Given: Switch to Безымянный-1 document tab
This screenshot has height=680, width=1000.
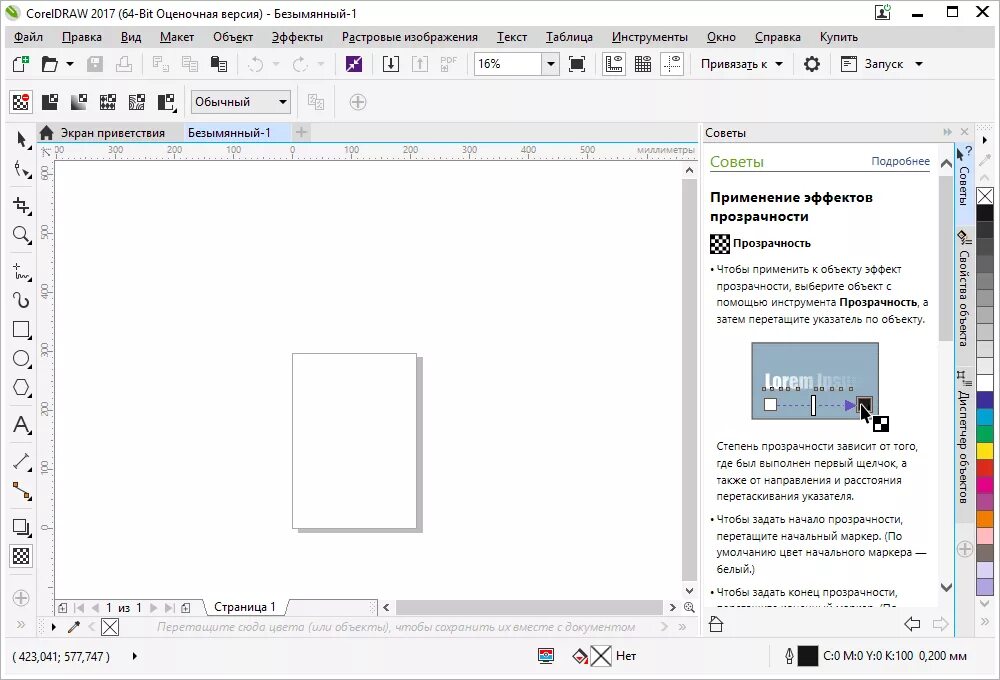Looking at the screenshot, I should (229, 133).
